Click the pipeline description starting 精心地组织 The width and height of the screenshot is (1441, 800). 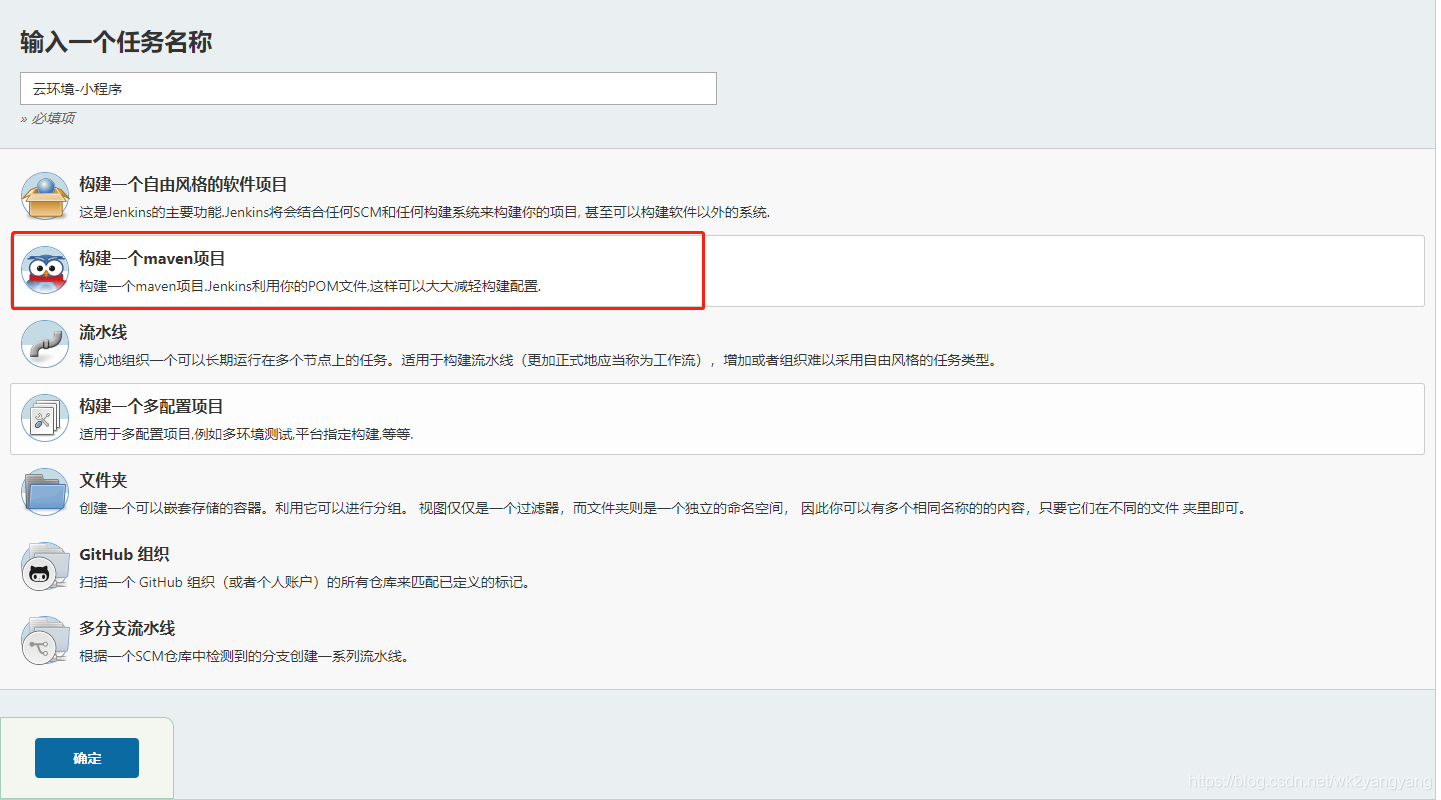[538, 360]
